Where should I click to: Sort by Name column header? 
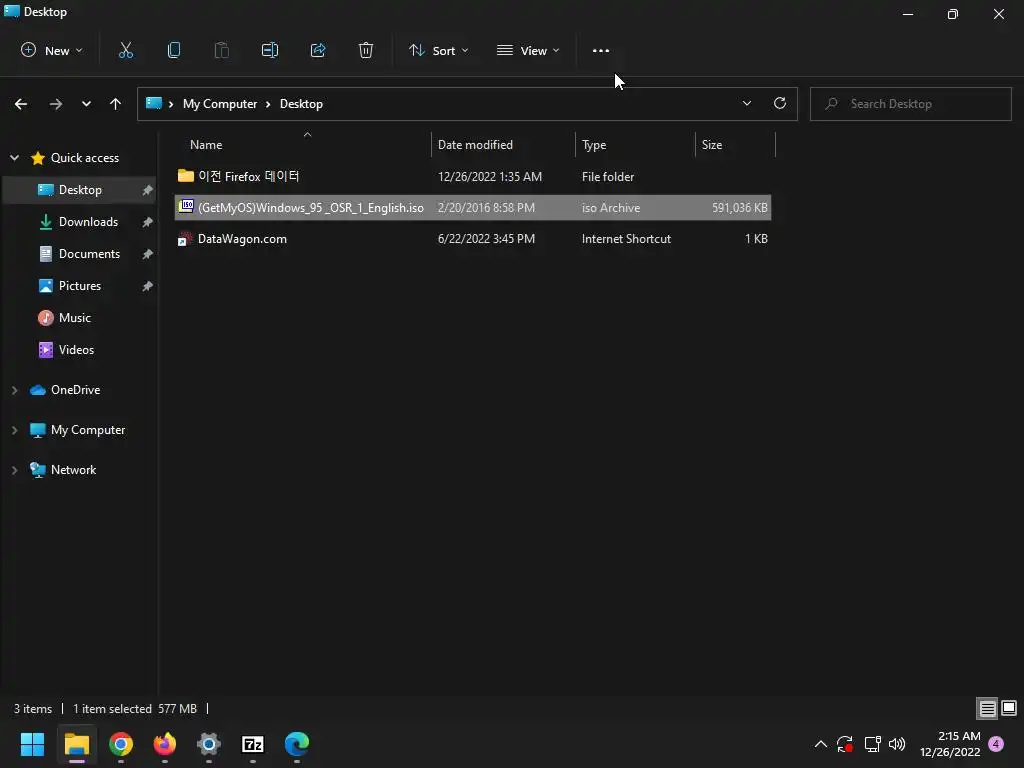206,145
